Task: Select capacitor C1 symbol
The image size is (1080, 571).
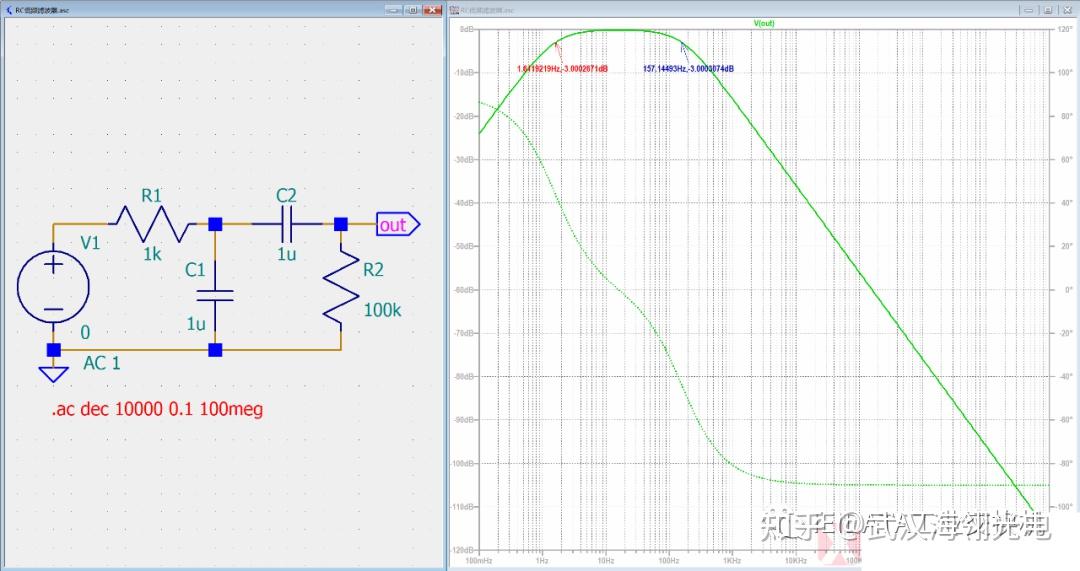Action: coord(215,295)
